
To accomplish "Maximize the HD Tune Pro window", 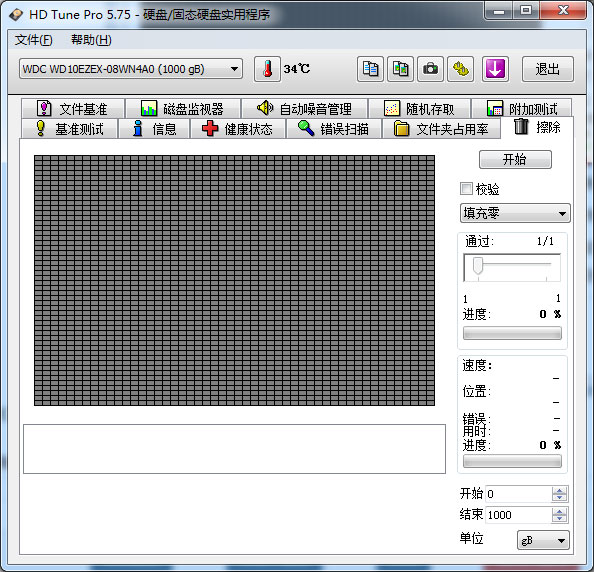I will click(x=526, y=11).
